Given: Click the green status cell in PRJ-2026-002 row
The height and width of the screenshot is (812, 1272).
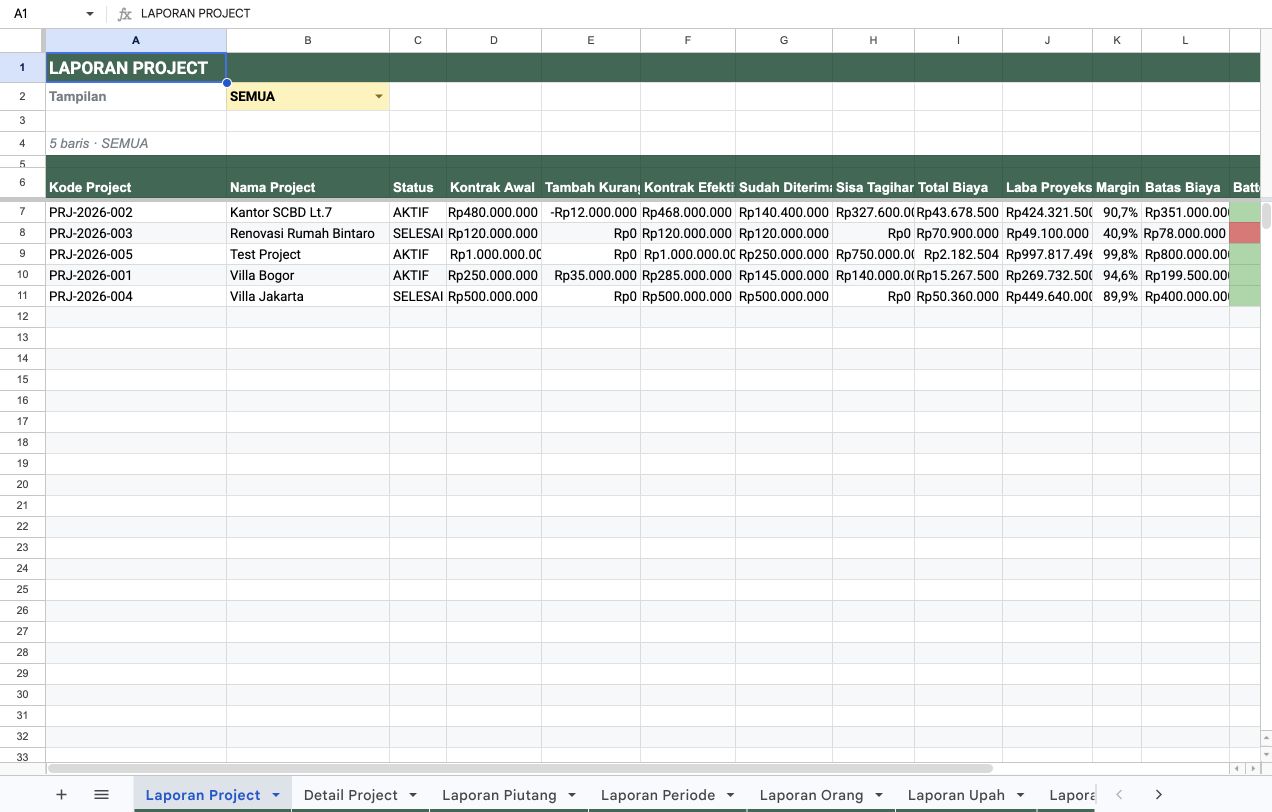Looking at the screenshot, I should pyautogui.click(x=1245, y=212).
